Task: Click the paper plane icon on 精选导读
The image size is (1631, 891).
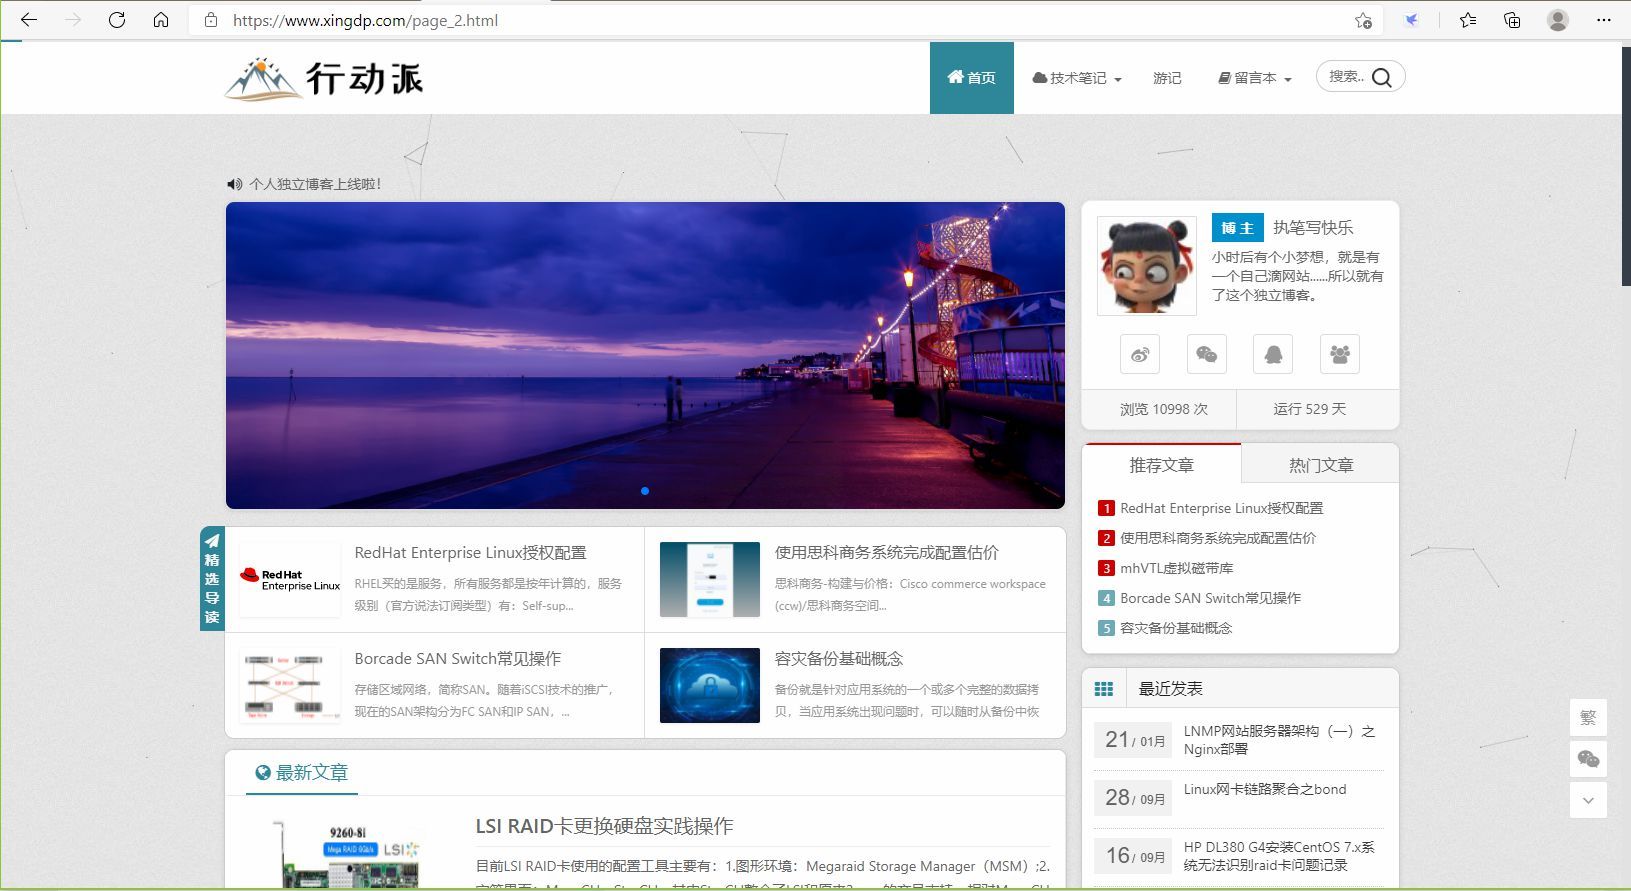Action: point(212,541)
